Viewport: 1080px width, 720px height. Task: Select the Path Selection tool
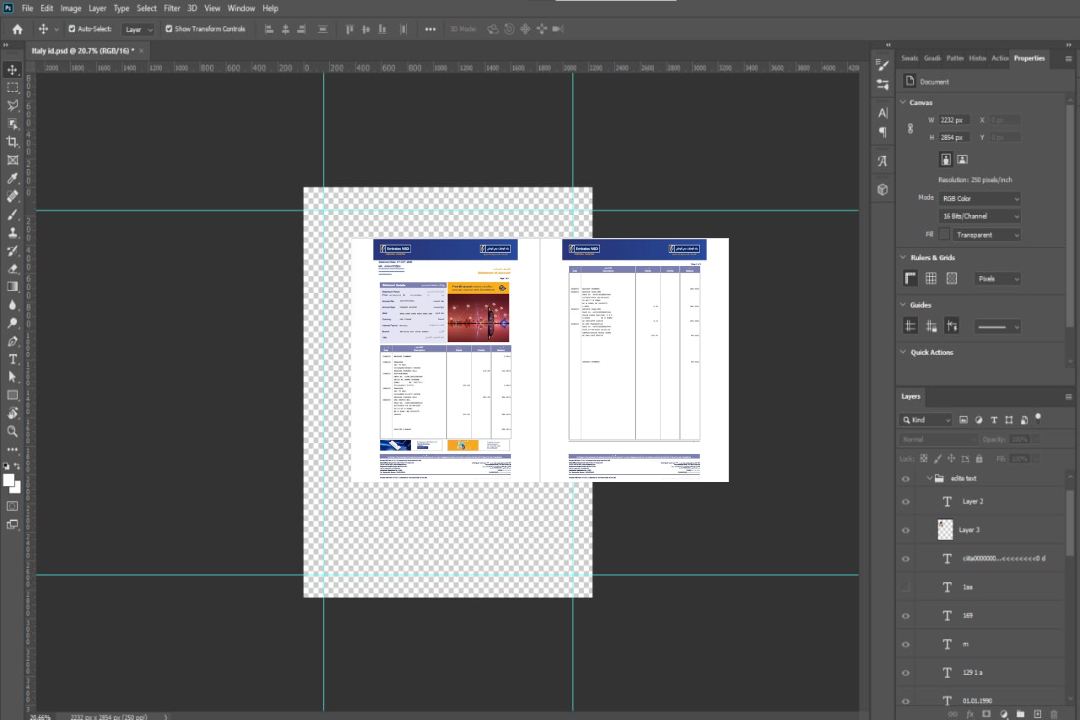pos(12,377)
